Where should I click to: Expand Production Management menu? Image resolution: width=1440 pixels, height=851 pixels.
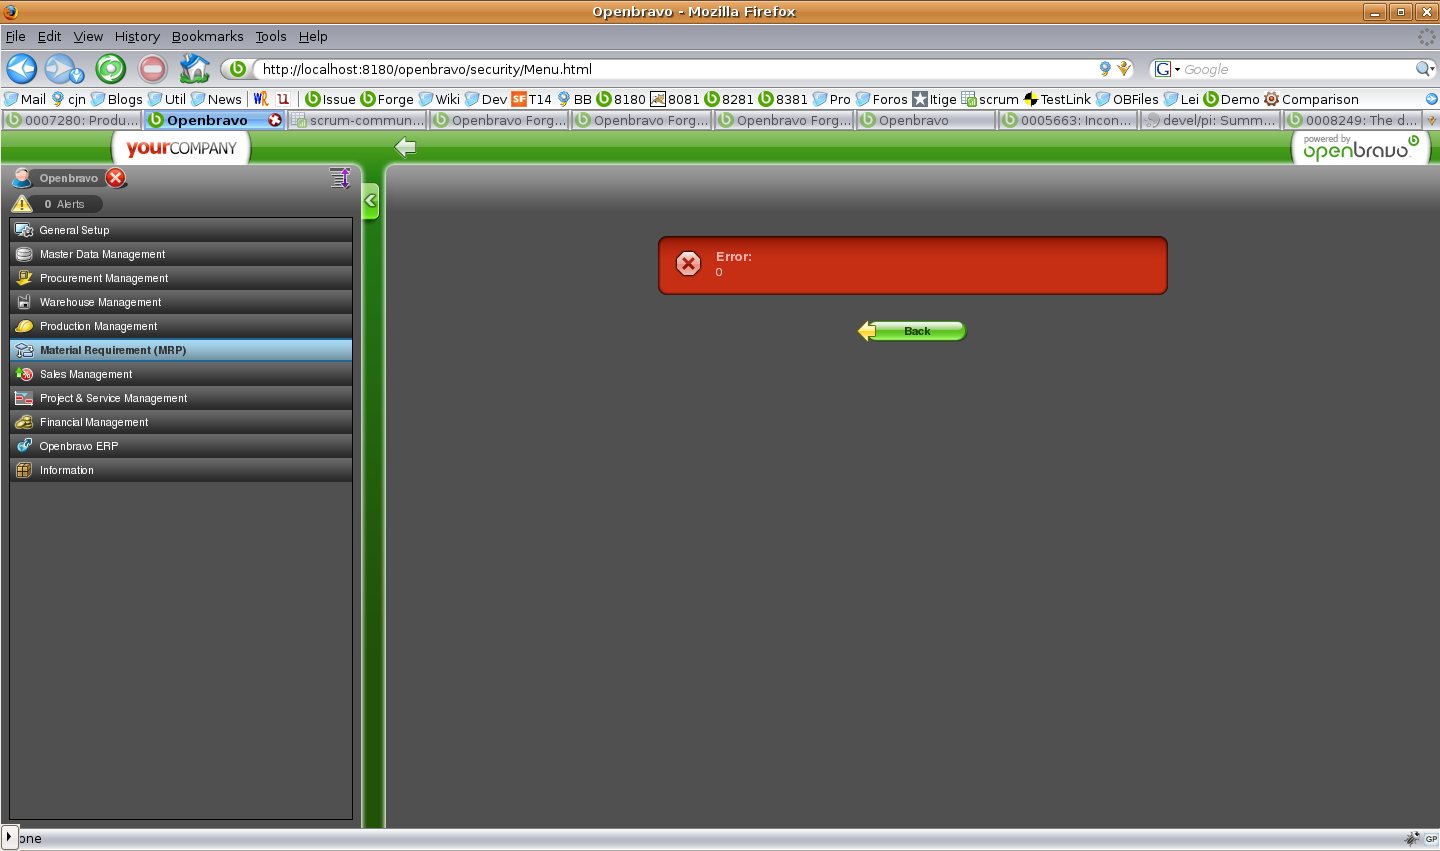point(181,326)
